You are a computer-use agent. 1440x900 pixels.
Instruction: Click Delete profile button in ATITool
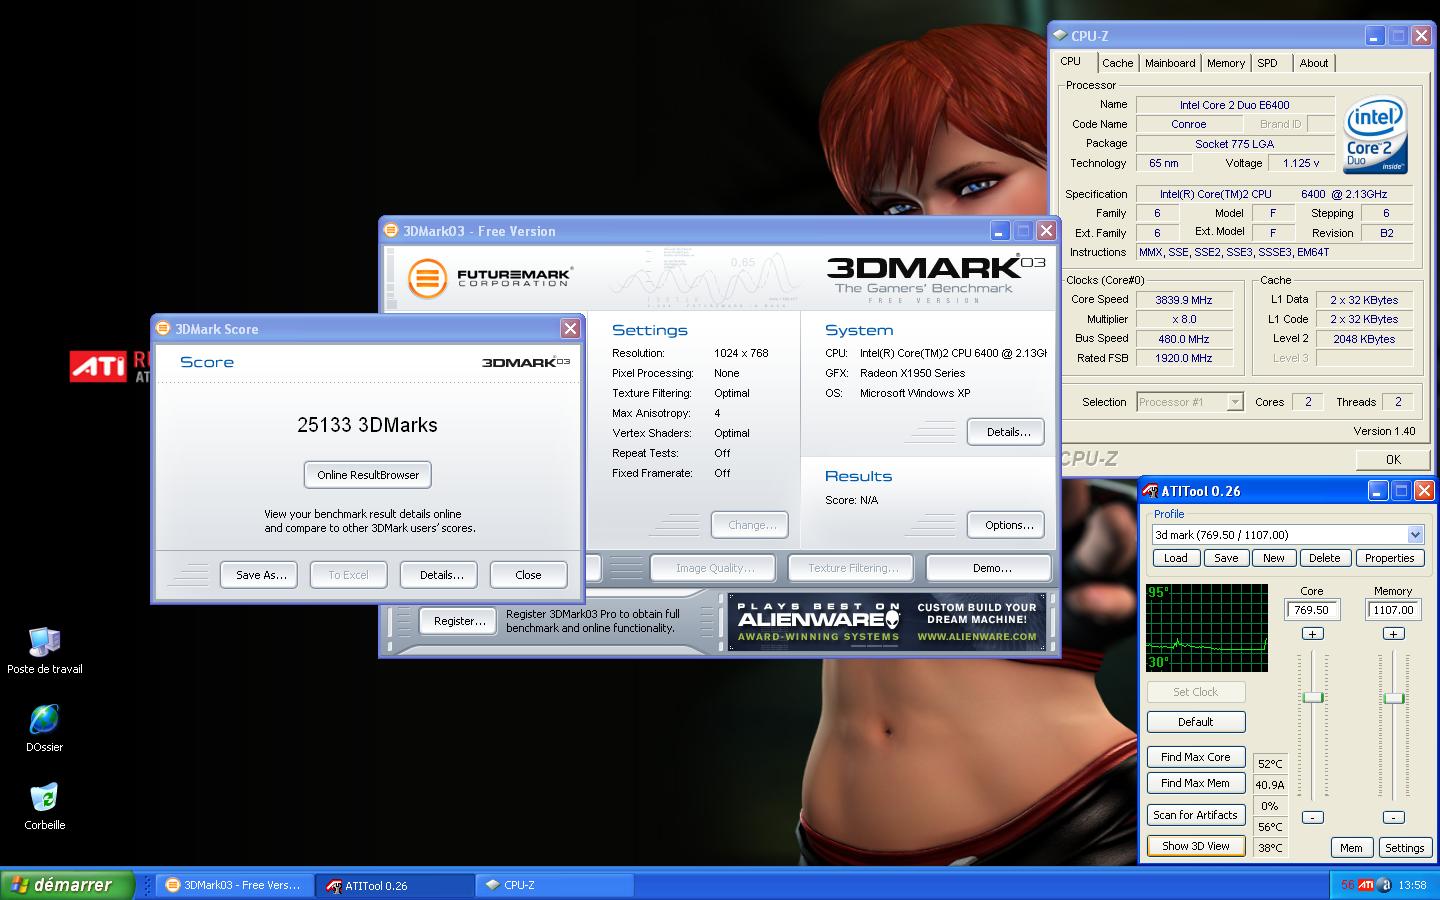tap(1324, 558)
